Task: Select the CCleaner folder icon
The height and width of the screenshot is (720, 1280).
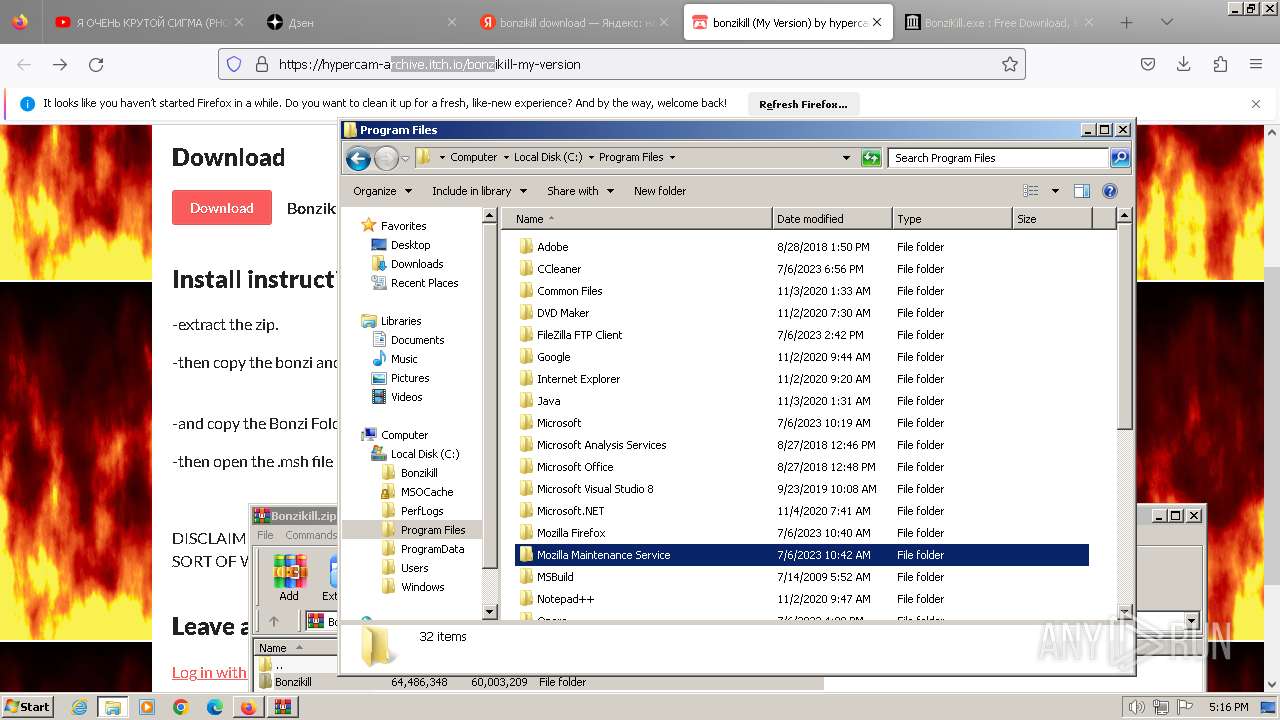Action: (527, 269)
